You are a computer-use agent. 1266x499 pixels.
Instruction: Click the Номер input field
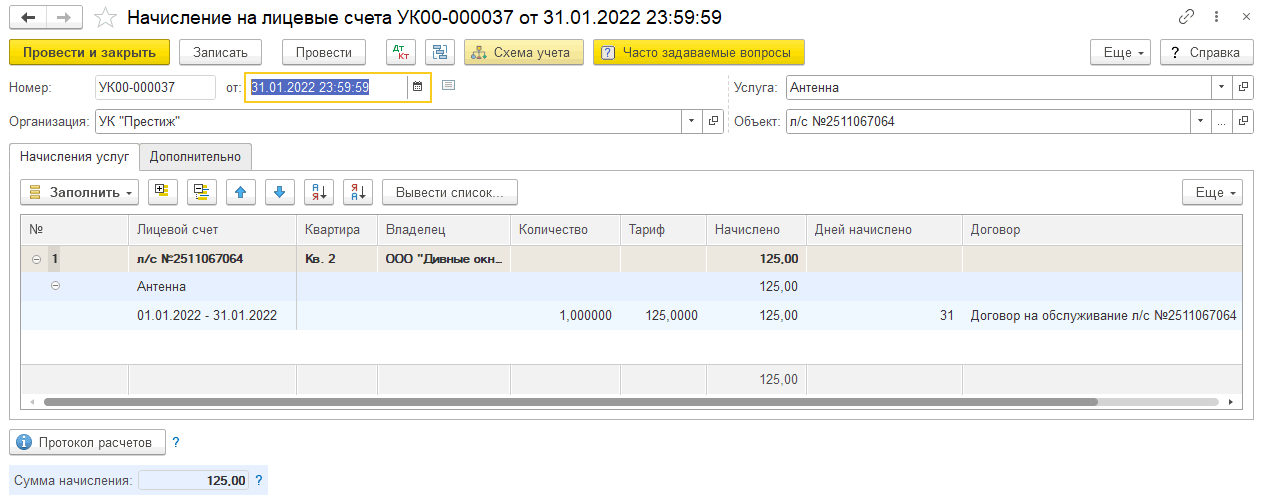pyautogui.click(x=155, y=87)
